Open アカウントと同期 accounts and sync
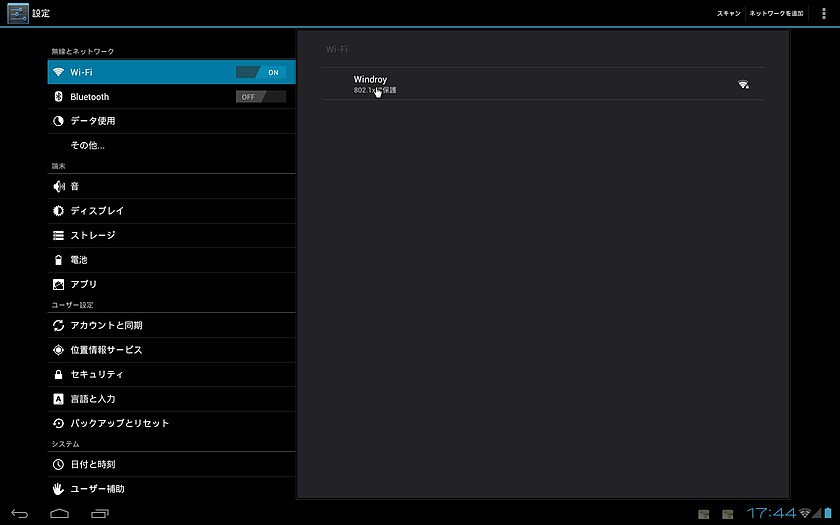Viewport: 840px width, 525px height. (x=171, y=325)
